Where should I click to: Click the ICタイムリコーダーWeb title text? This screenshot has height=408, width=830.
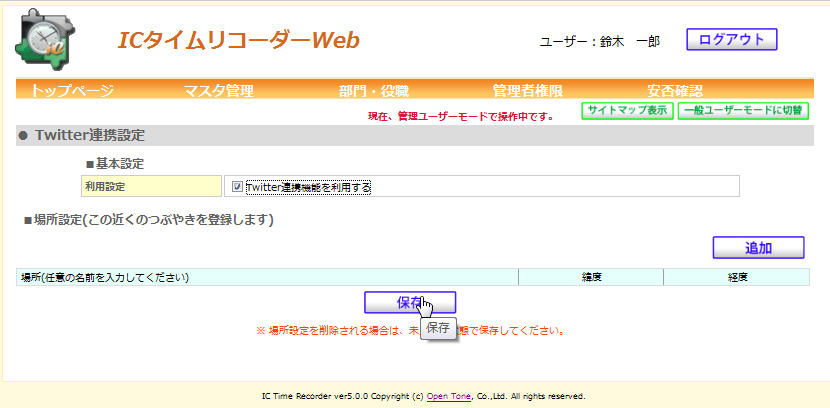pos(238,41)
